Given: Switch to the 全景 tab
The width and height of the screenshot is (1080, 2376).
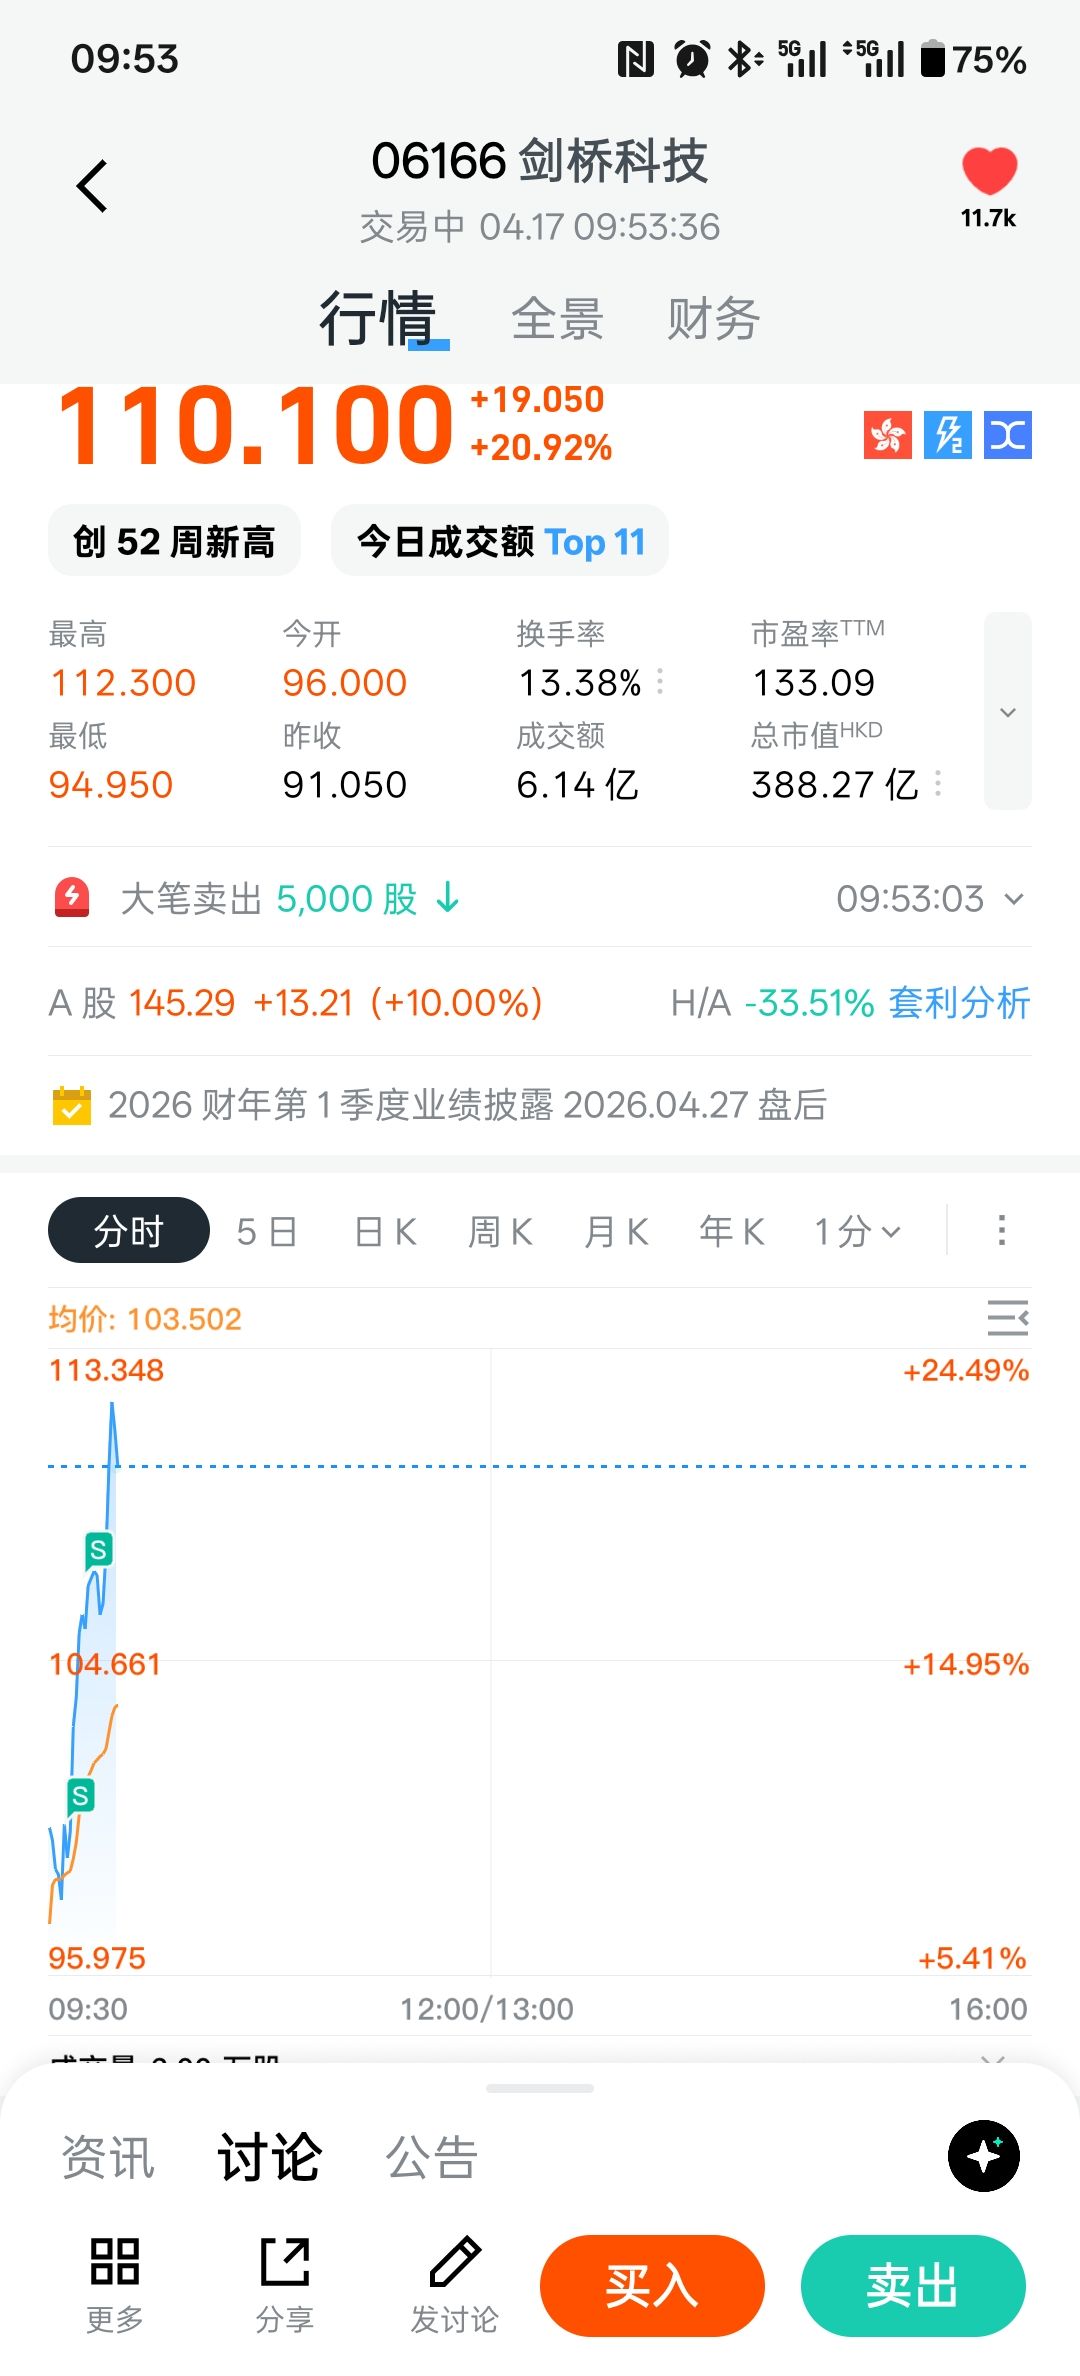Looking at the screenshot, I should tap(557, 320).
